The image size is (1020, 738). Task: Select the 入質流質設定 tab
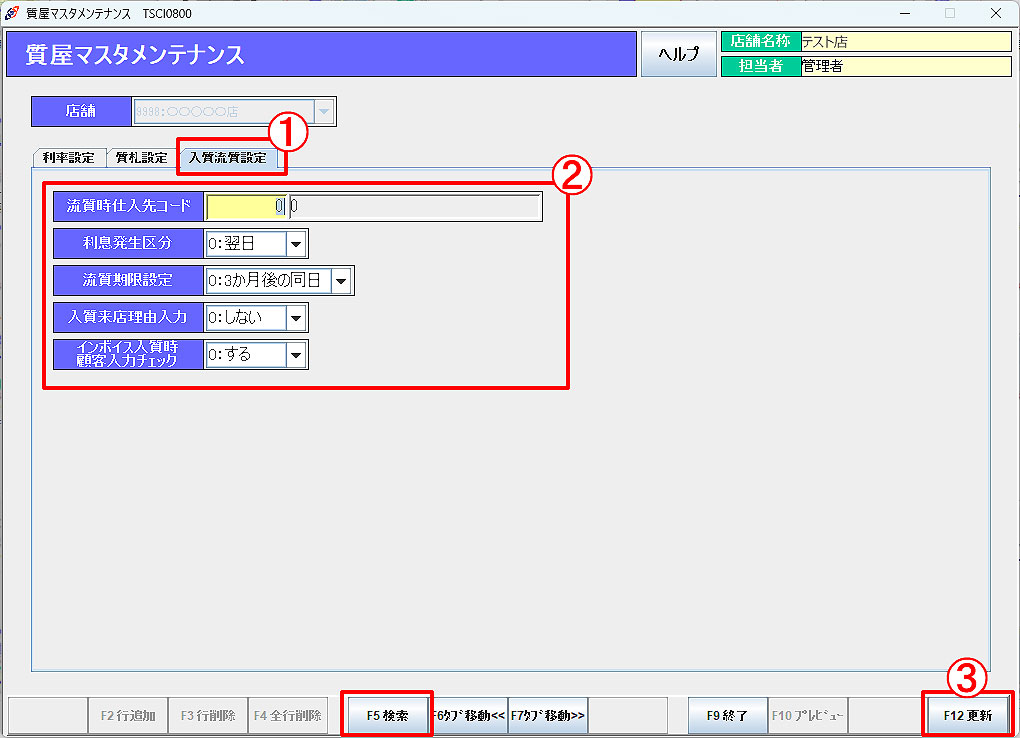coord(228,157)
